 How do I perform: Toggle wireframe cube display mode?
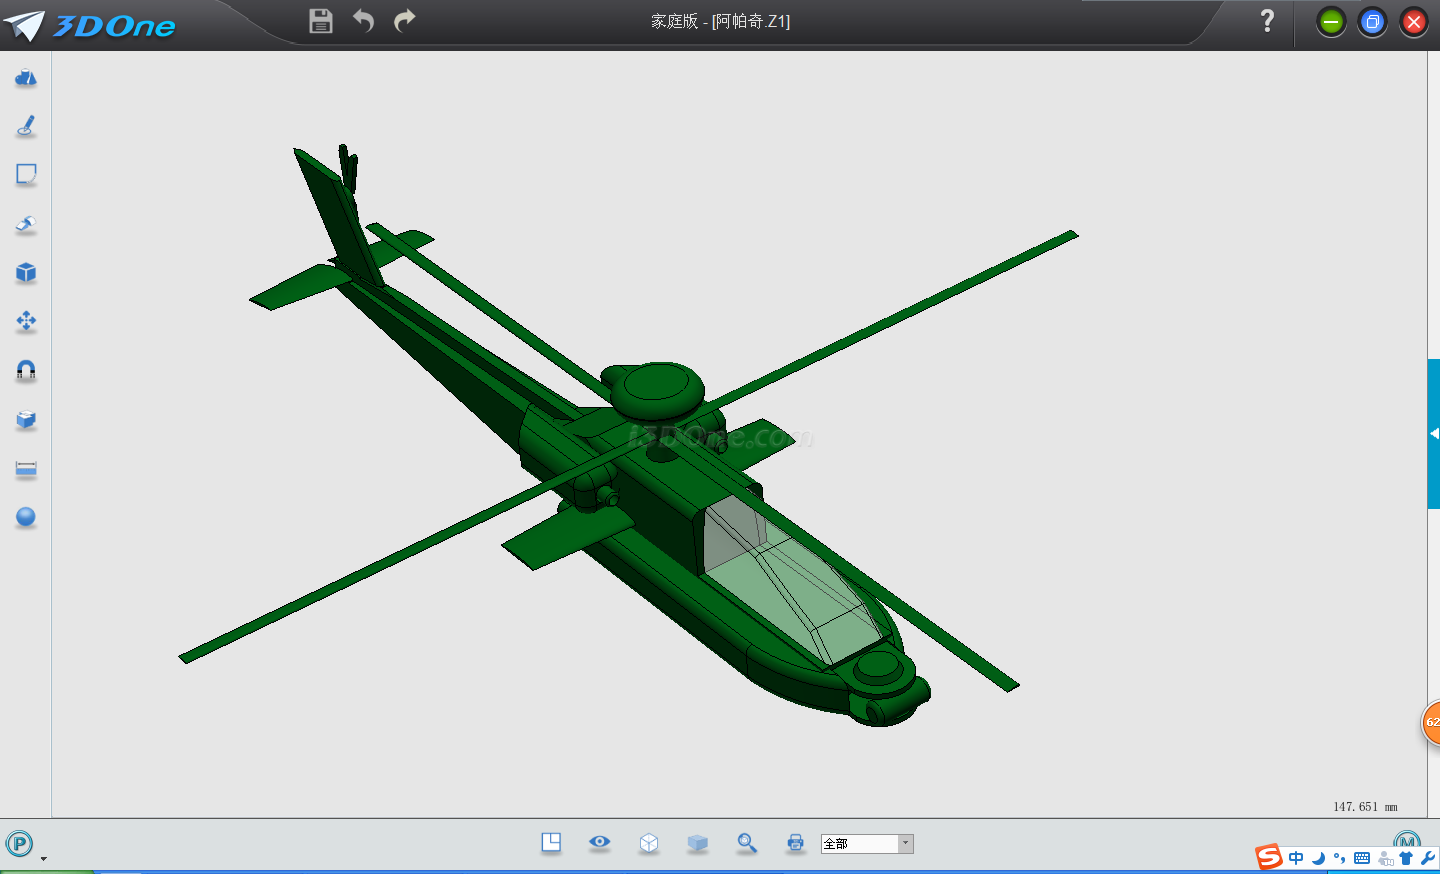pos(649,843)
